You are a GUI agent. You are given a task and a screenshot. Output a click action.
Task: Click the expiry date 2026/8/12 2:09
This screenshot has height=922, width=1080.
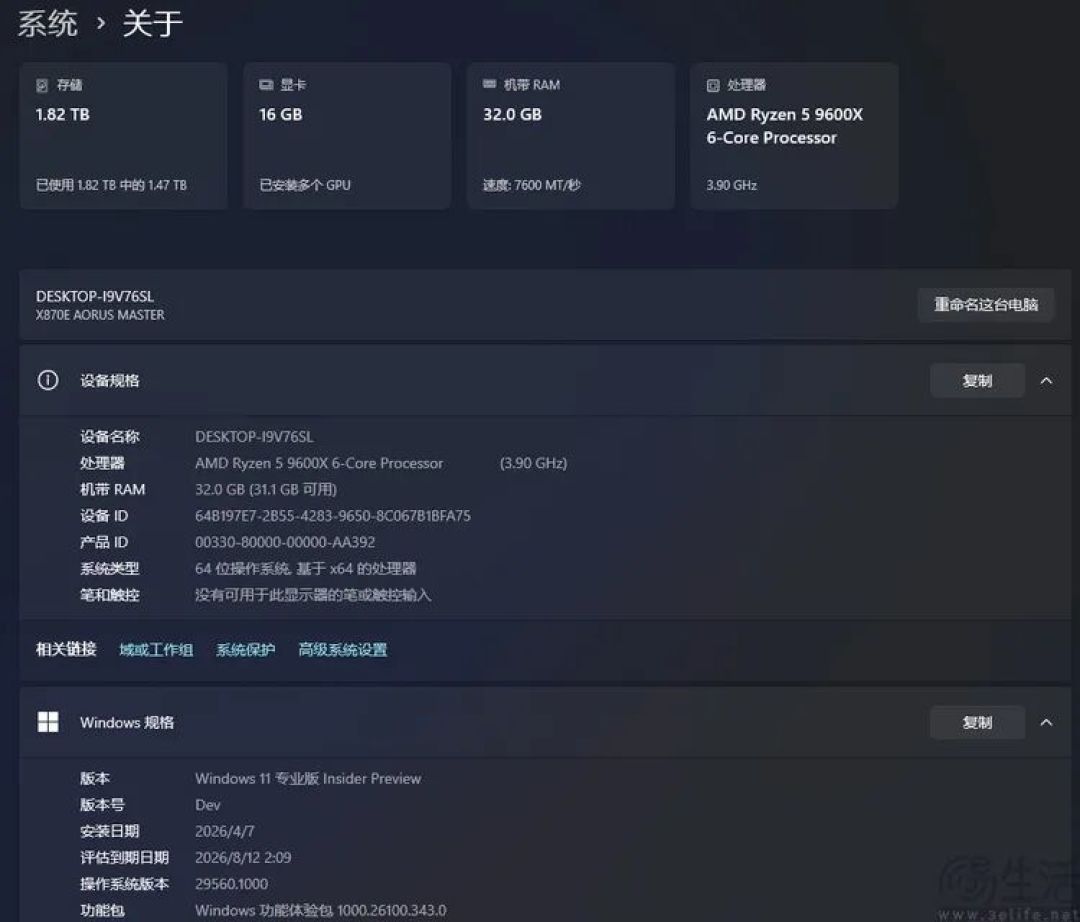(x=243, y=857)
